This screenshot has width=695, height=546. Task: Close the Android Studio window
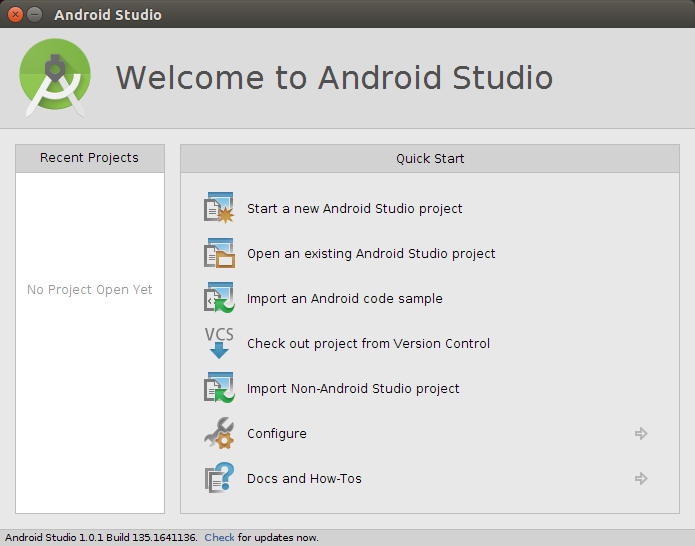coord(16,14)
